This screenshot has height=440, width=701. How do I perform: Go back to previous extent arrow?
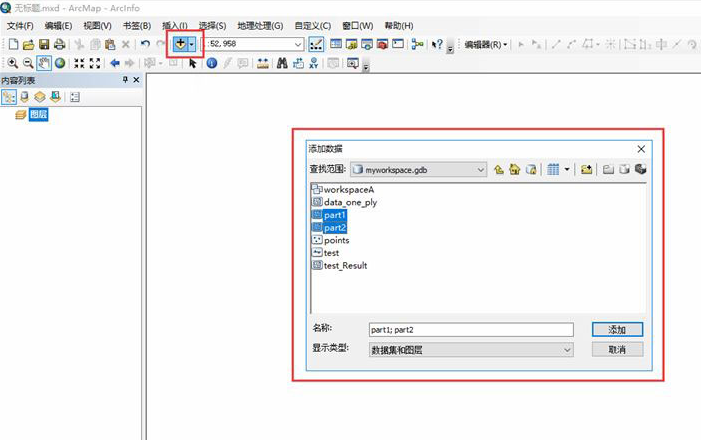tap(115, 63)
